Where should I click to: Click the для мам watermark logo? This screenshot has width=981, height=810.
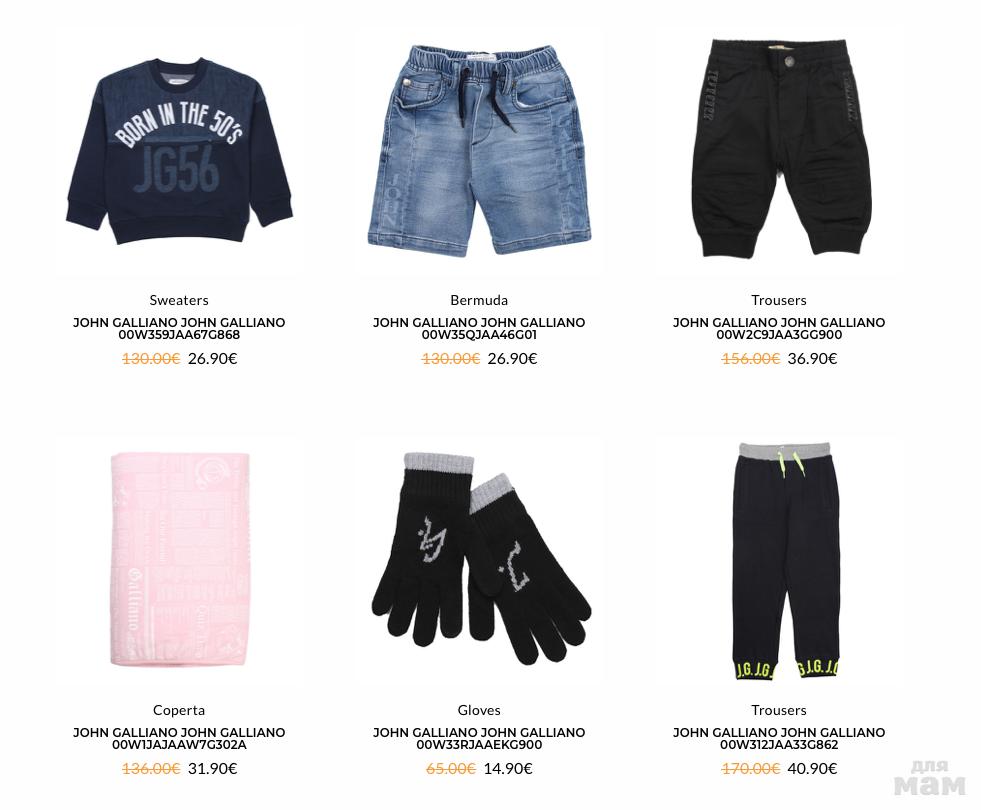pyautogui.click(x=930, y=778)
